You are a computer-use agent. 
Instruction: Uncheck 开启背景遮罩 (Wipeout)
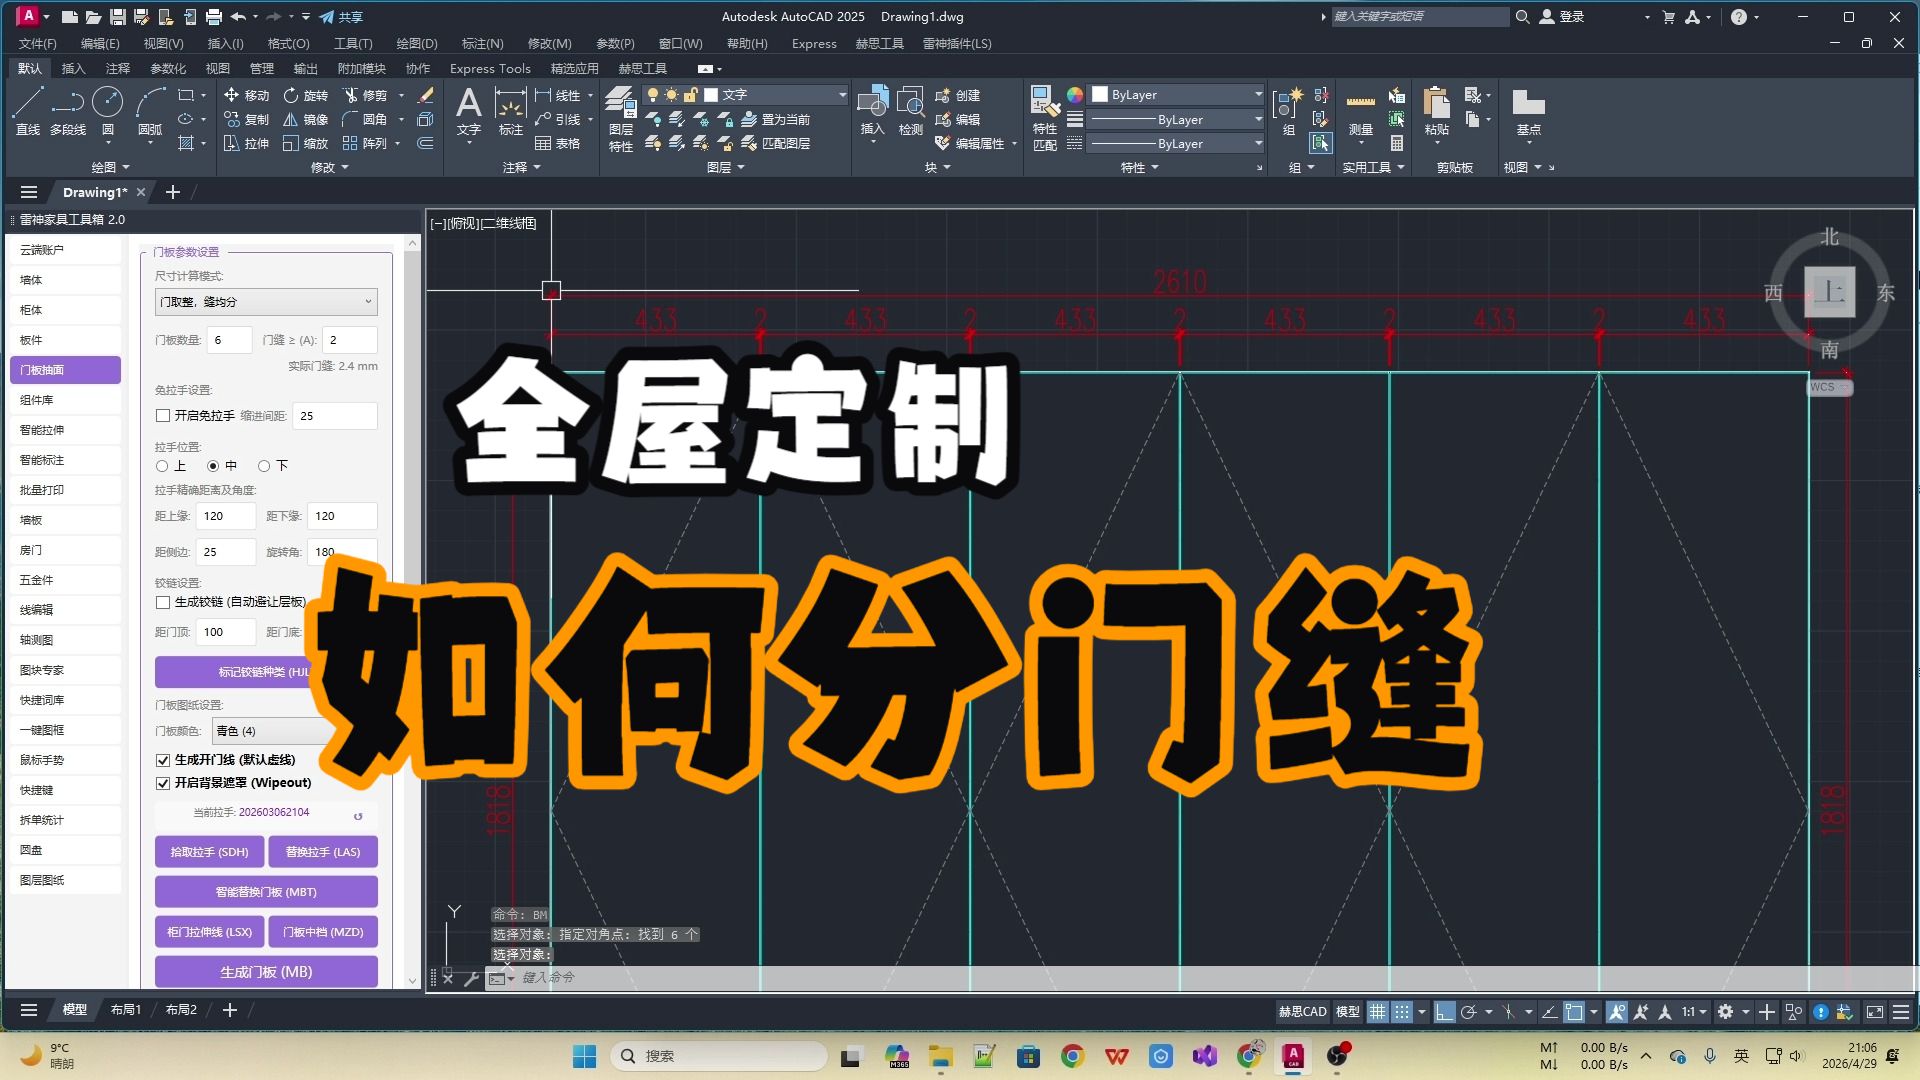coord(163,783)
